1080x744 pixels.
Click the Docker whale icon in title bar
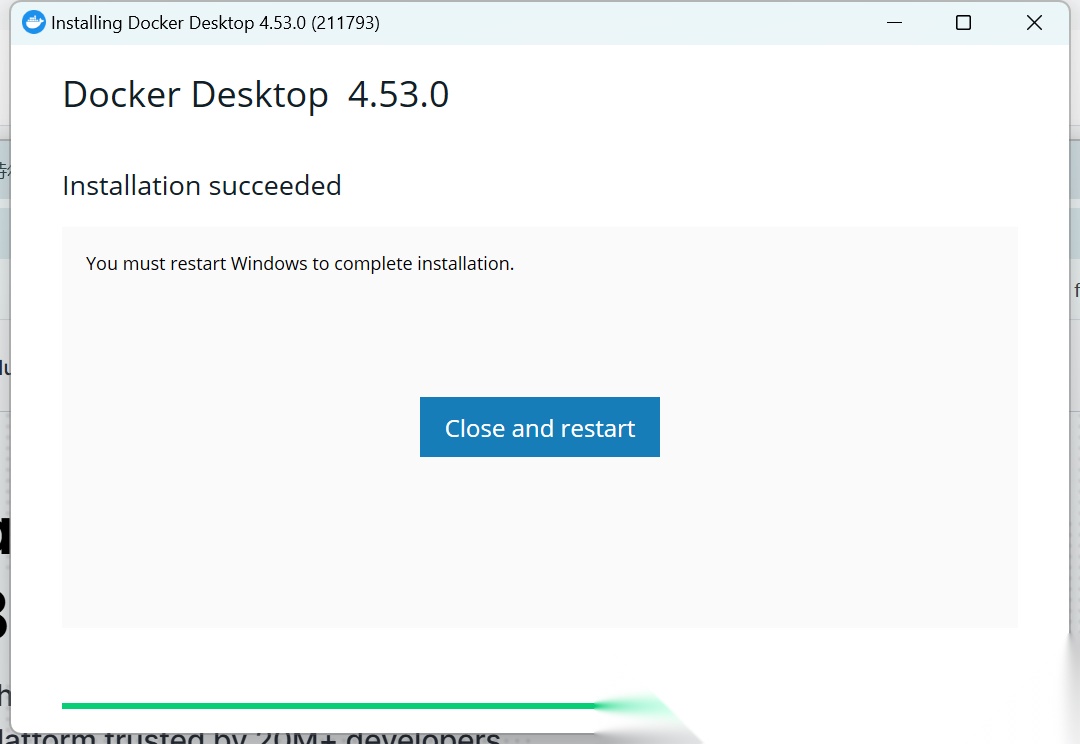click(34, 23)
